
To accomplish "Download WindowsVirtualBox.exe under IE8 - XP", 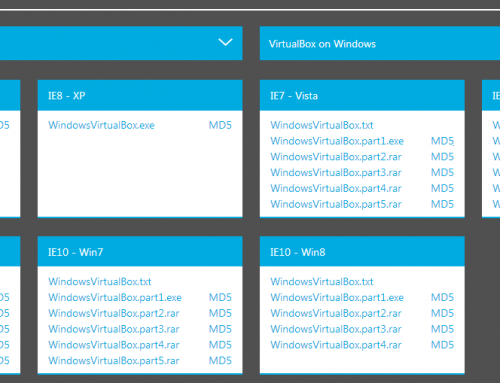I will pyautogui.click(x=101, y=125).
